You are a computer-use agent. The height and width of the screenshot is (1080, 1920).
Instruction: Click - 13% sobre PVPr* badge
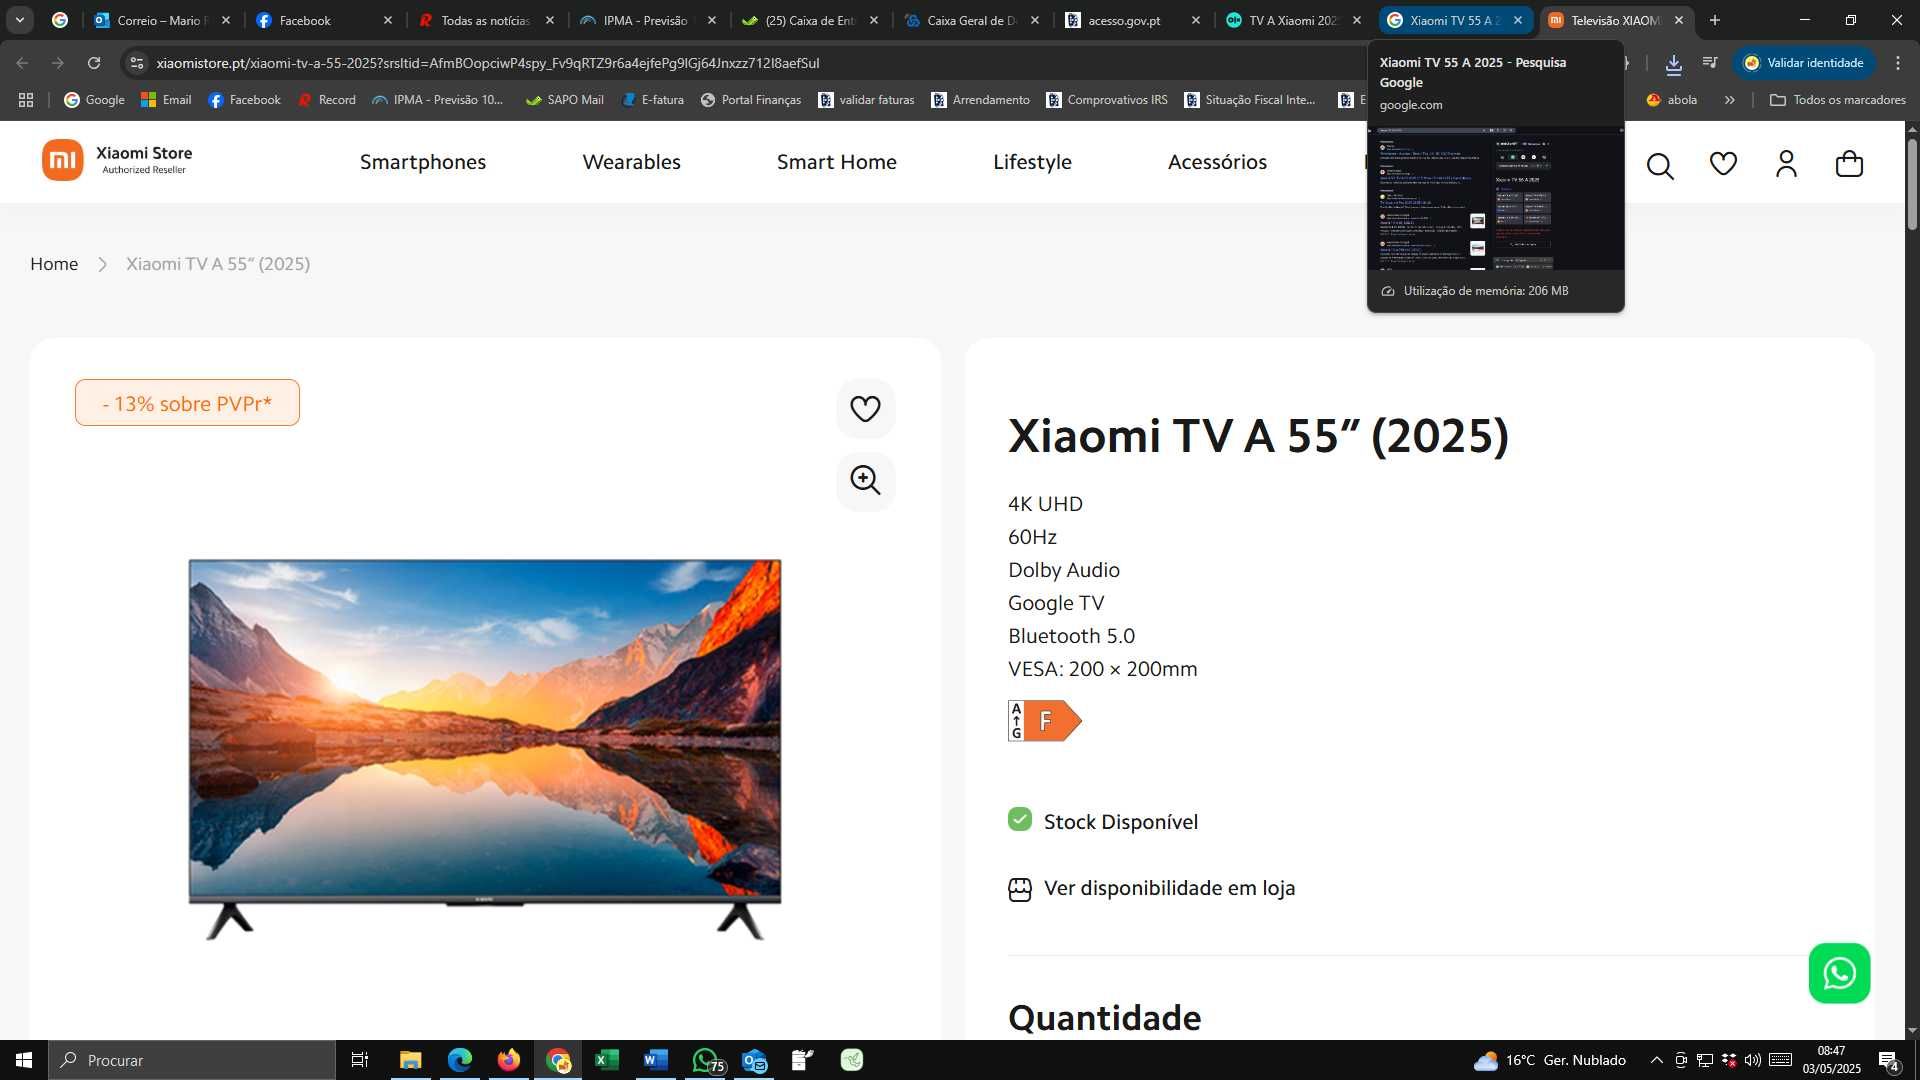pyautogui.click(x=187, y=403)
